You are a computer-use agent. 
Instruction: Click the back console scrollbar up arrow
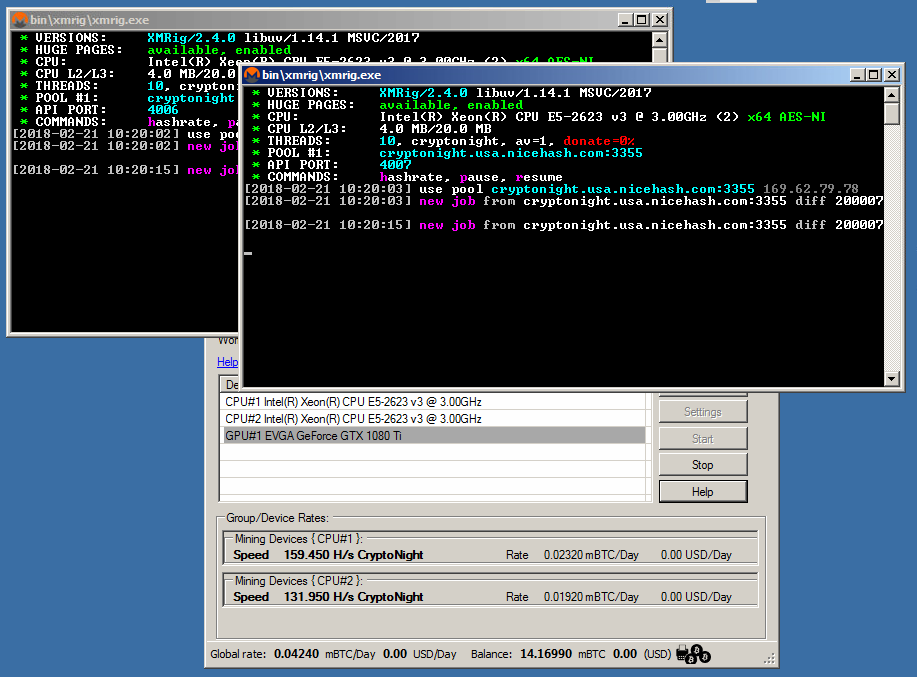[x=659, y=40]
